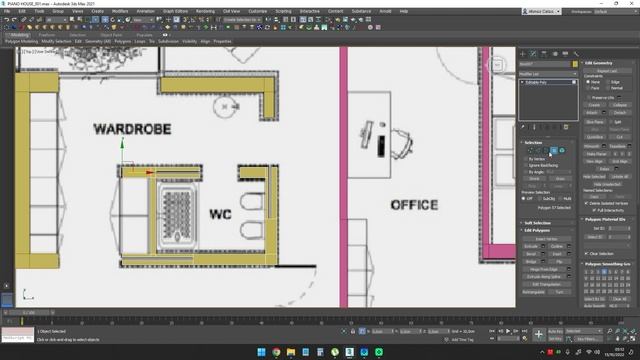Viewport: 640px width, 360px height.
Task: Click the yellow object color swatch
Action: click(575, 64)
